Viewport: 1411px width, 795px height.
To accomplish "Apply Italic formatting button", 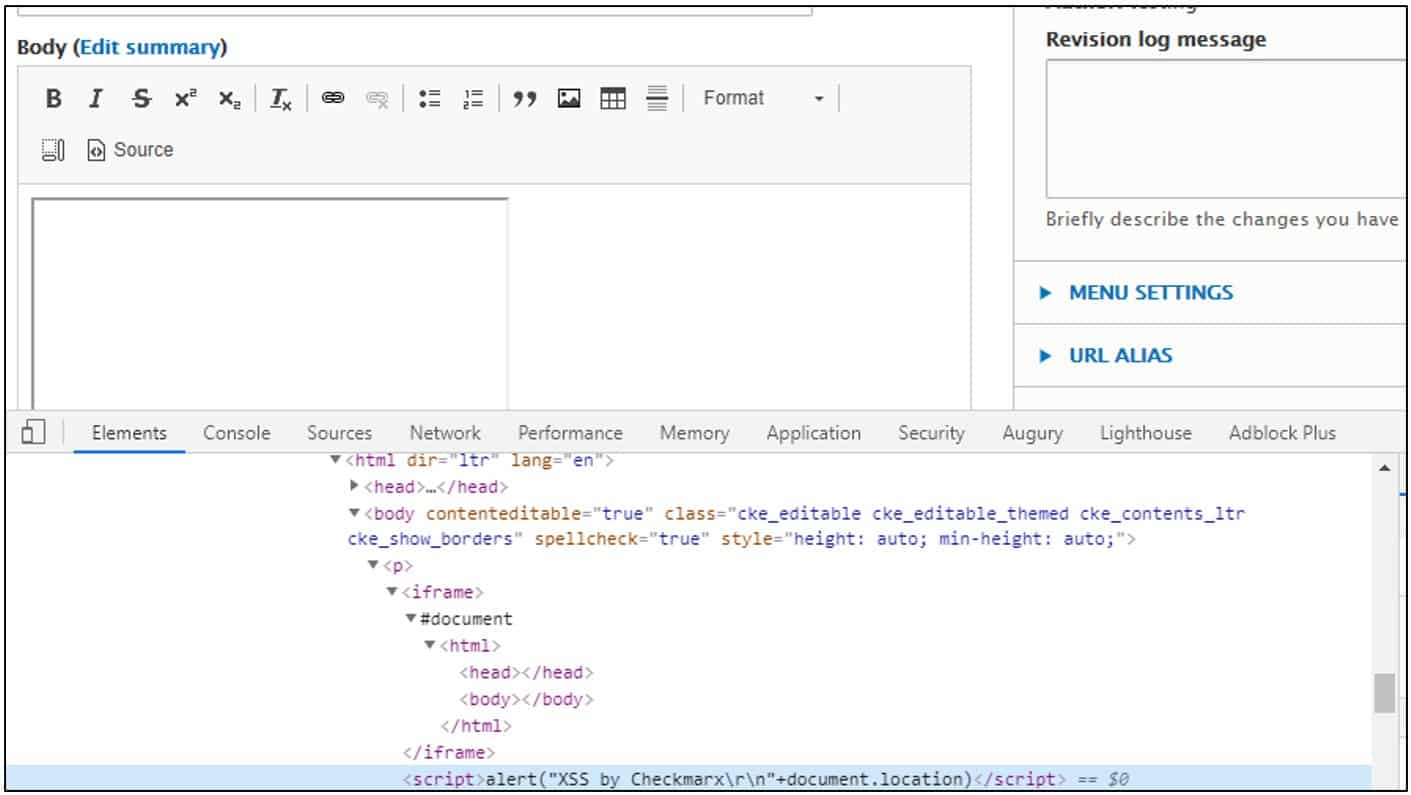I will pos(96,98).
